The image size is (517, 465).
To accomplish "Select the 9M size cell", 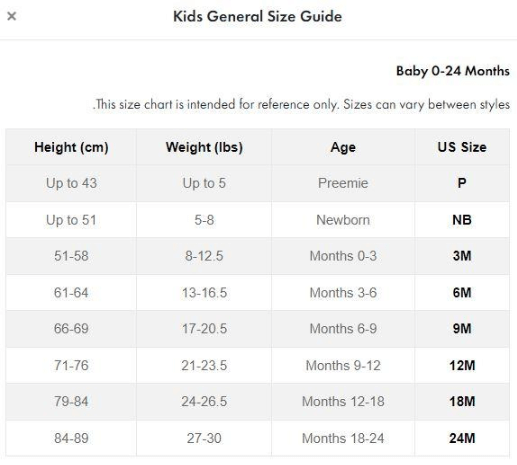I will tap(462, 329).
